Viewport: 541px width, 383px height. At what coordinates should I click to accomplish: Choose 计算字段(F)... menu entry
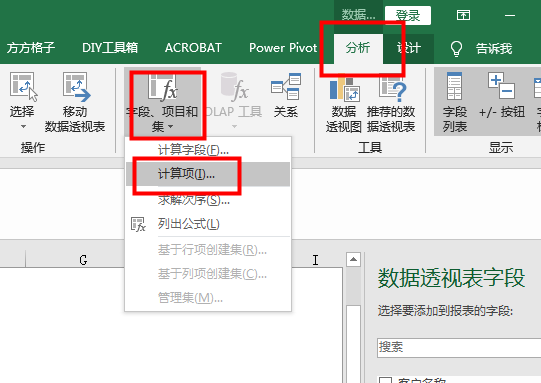point(208,150)
